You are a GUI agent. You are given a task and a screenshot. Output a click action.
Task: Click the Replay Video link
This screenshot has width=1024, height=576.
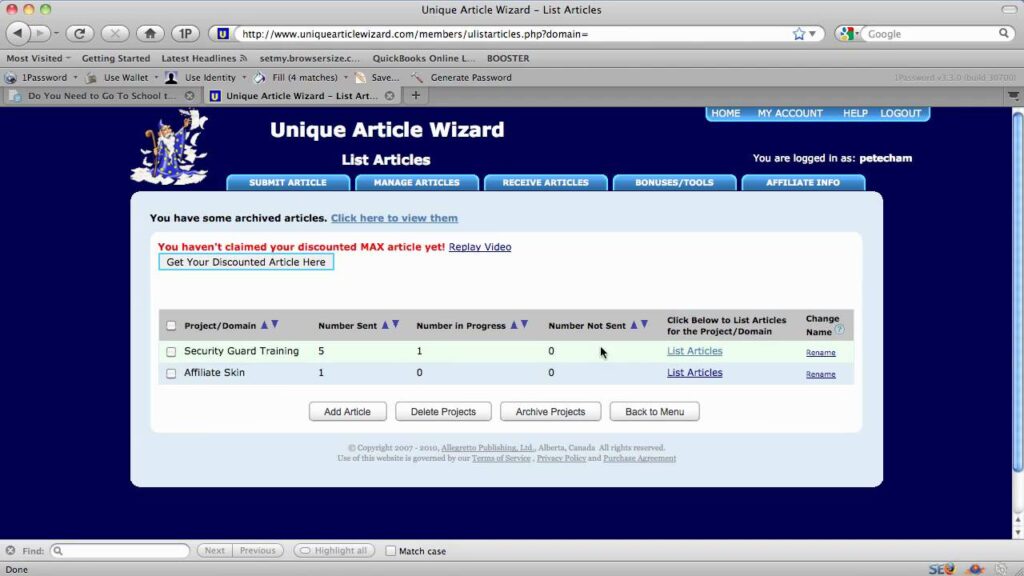(480, 247)
